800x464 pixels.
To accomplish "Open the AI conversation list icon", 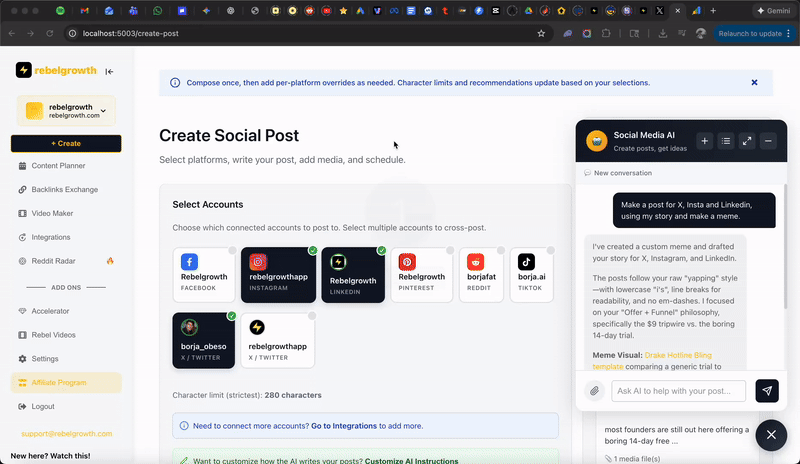I will (726, 141).
